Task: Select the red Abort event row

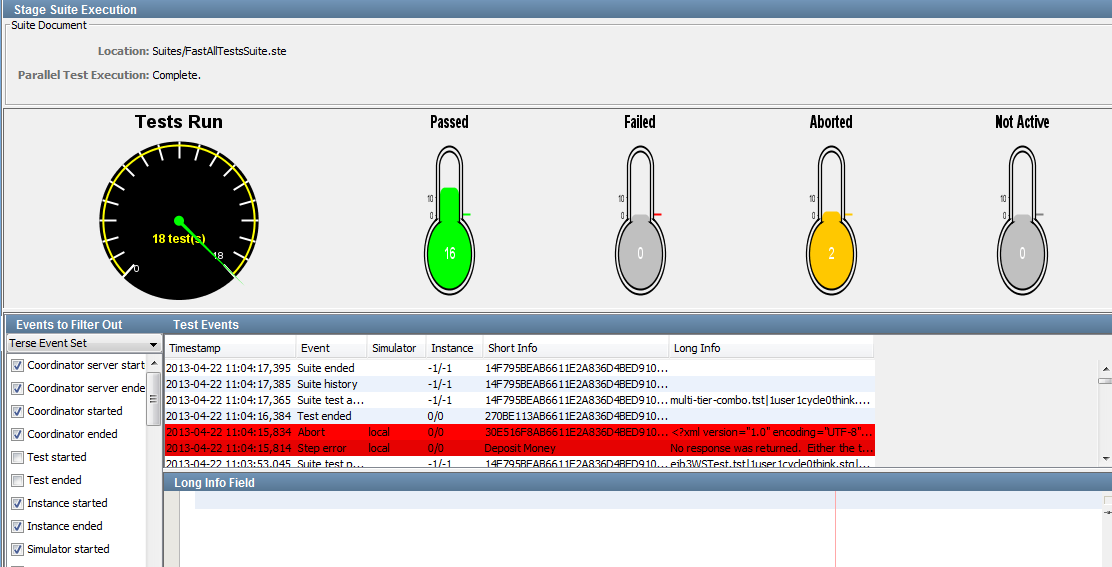Action: [x=518, y=432]
